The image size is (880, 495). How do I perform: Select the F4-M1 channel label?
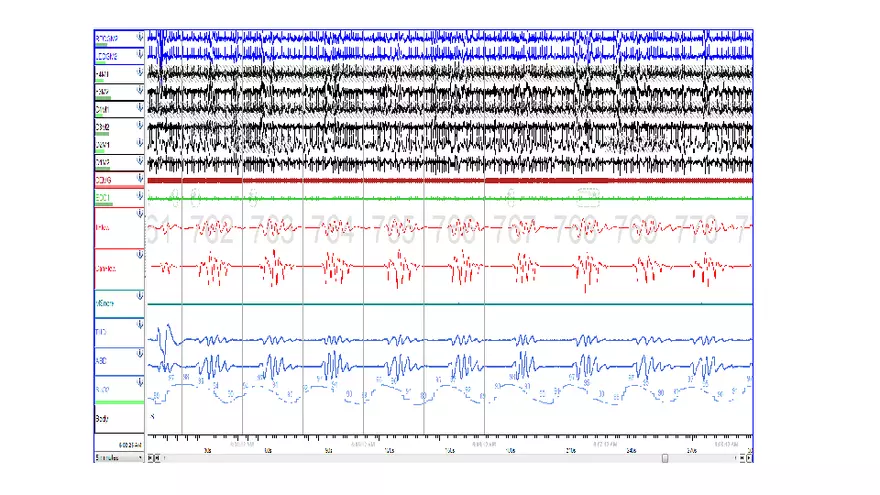102,74
